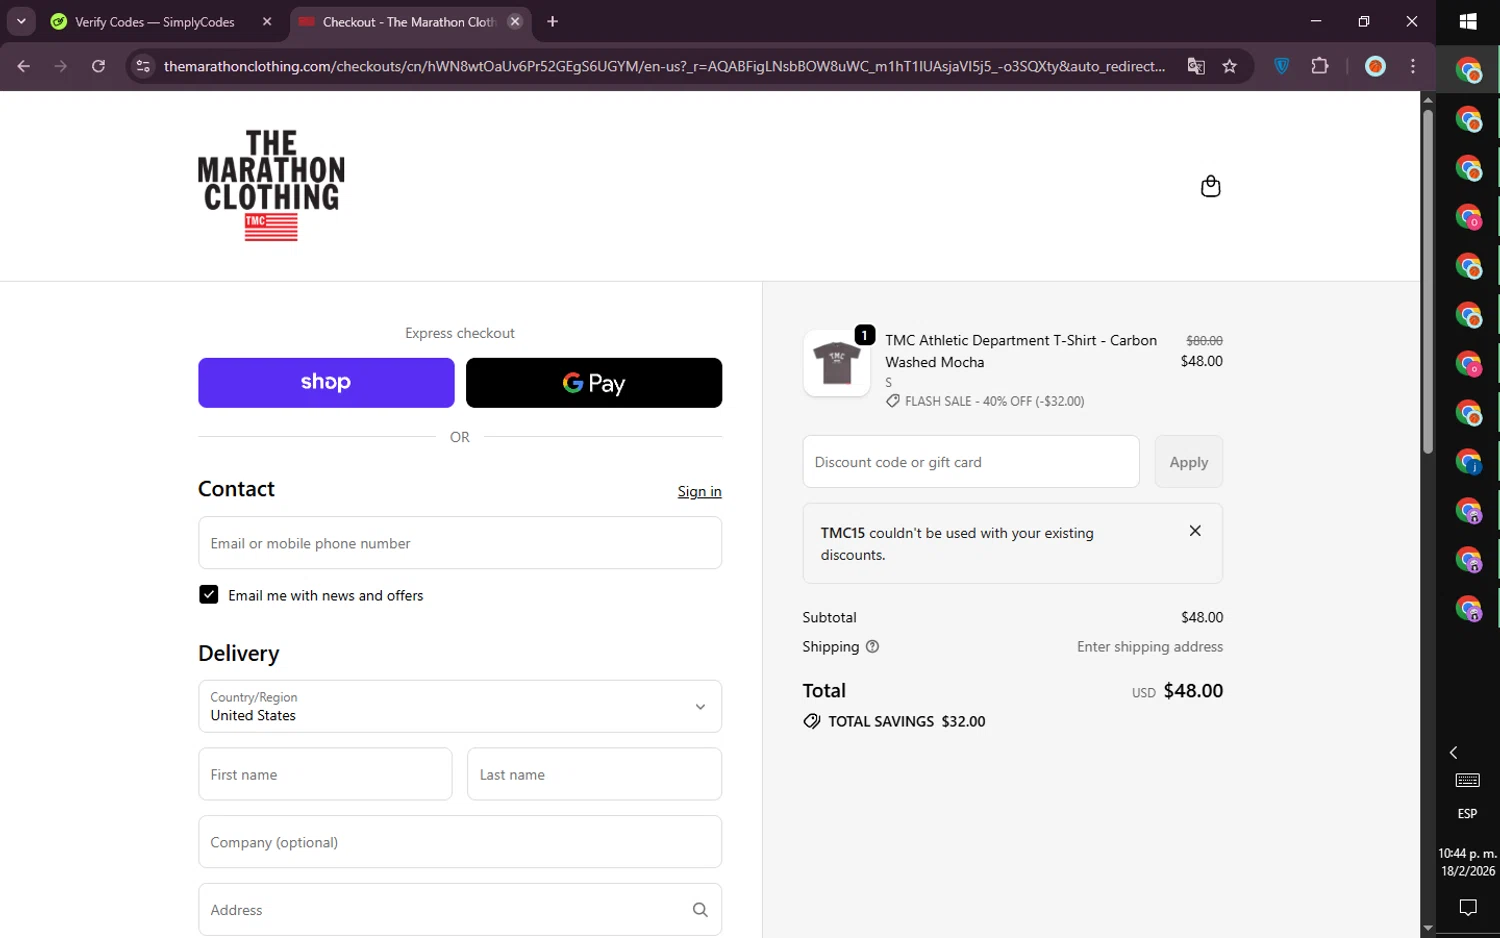Click the Company (optional) field
Viewport: 1500px width, 938px height.
460,842
